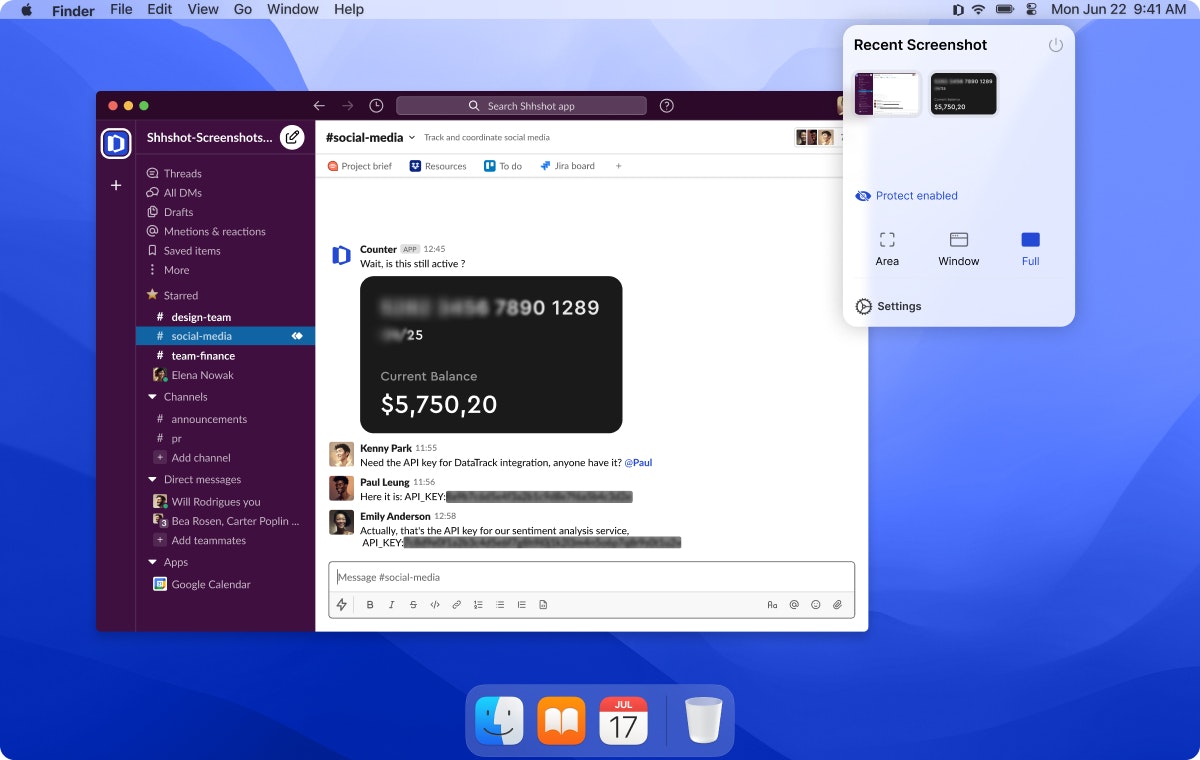Open the first recent screenshot thumbnail
The width and height of the screenshot is (1200, 760).
point(886,94)
